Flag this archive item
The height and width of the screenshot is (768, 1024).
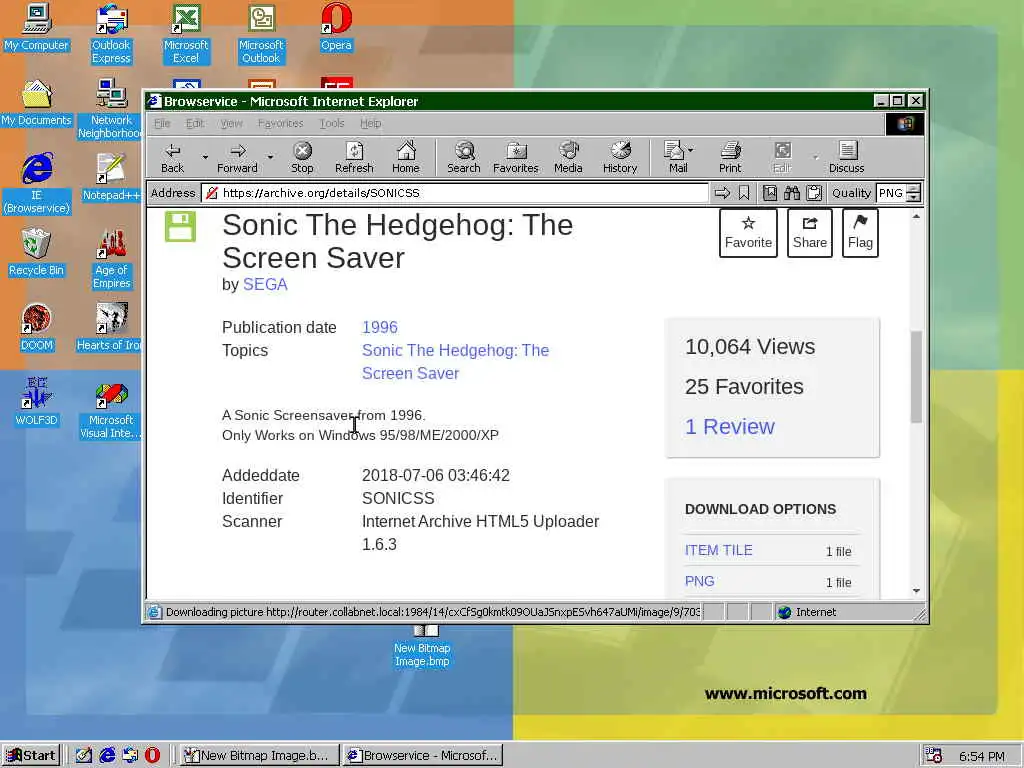coord(860,233)
